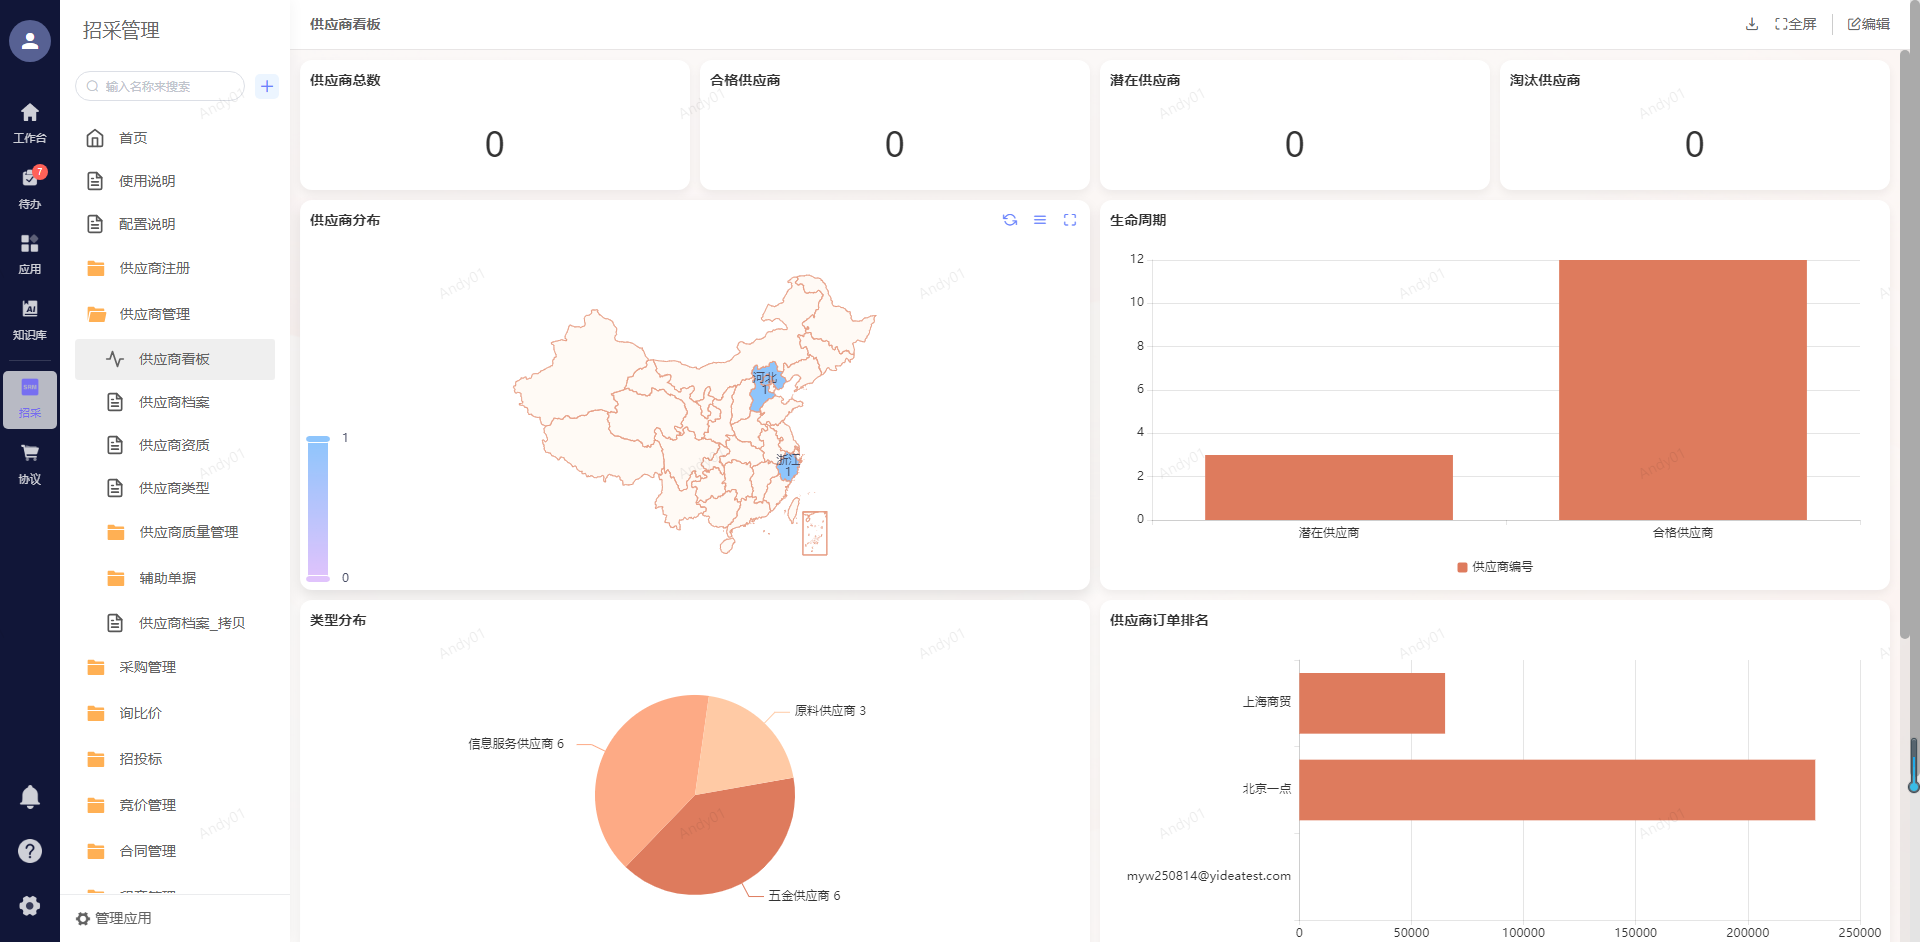
Task: Click the 编辑 button
Action: click(1868, 24)
